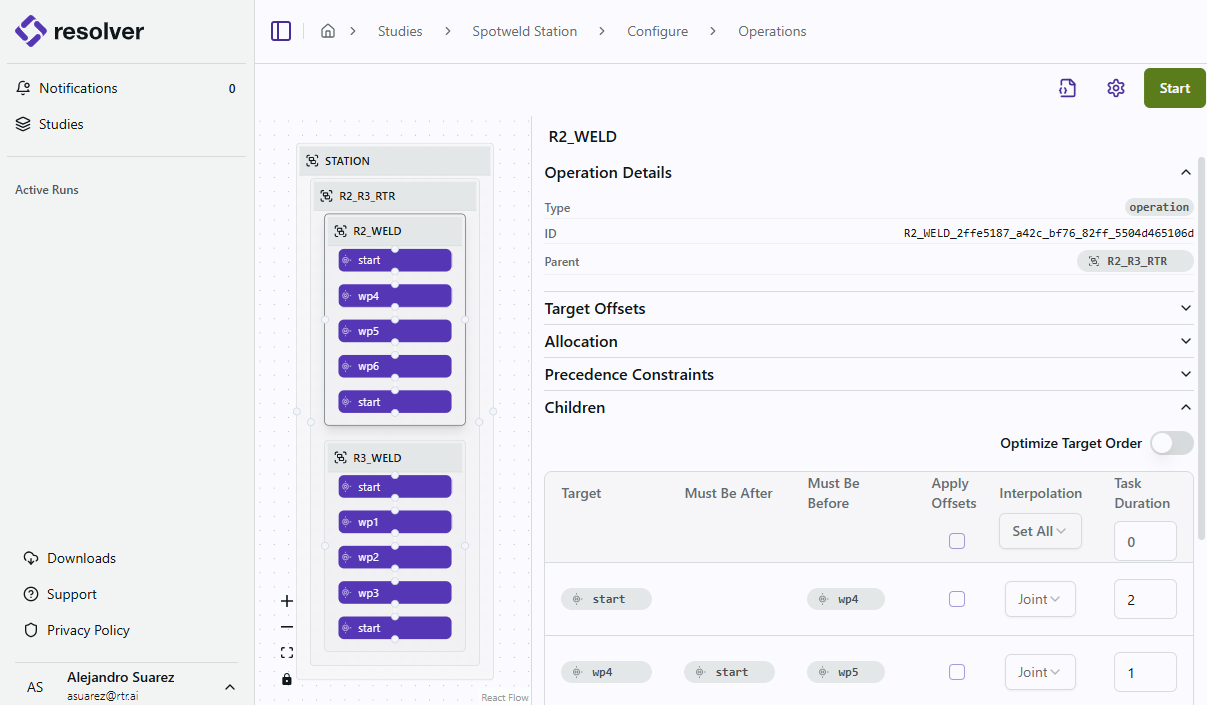Click the Studies layers icon
Viewport: 1207px width, 705px height.
point(23,124)
